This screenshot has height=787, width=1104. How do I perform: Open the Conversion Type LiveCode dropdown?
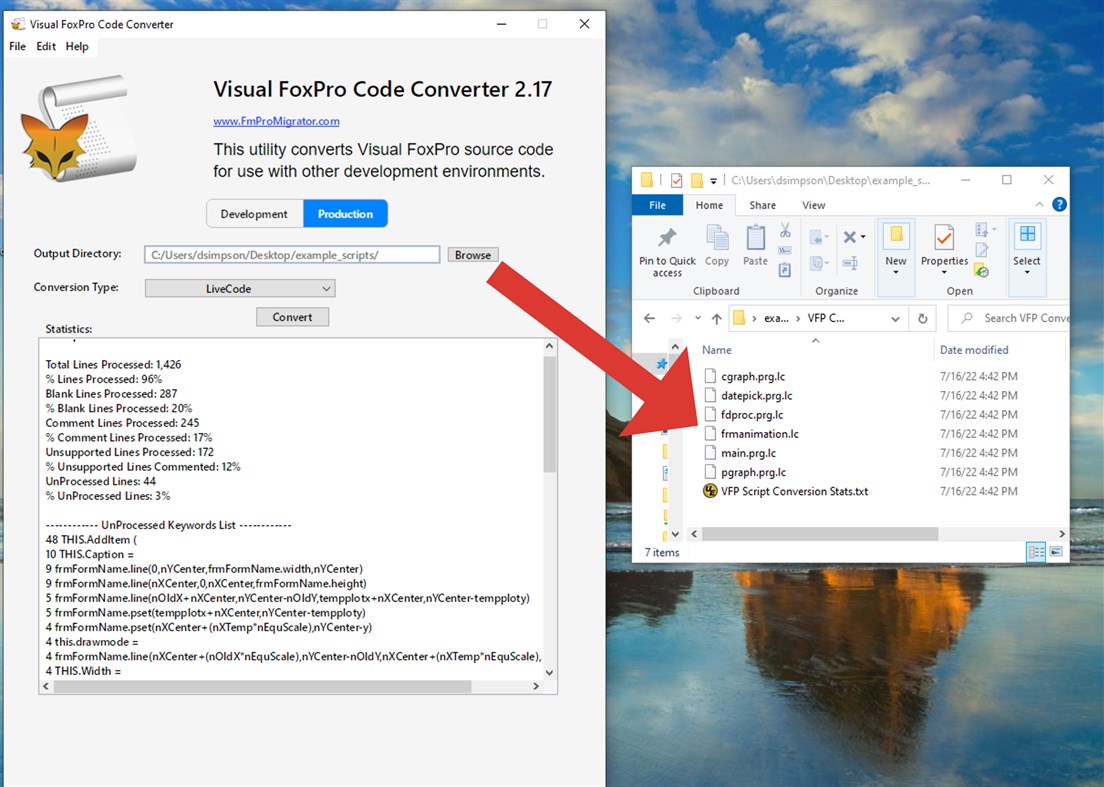pos(239,289)
